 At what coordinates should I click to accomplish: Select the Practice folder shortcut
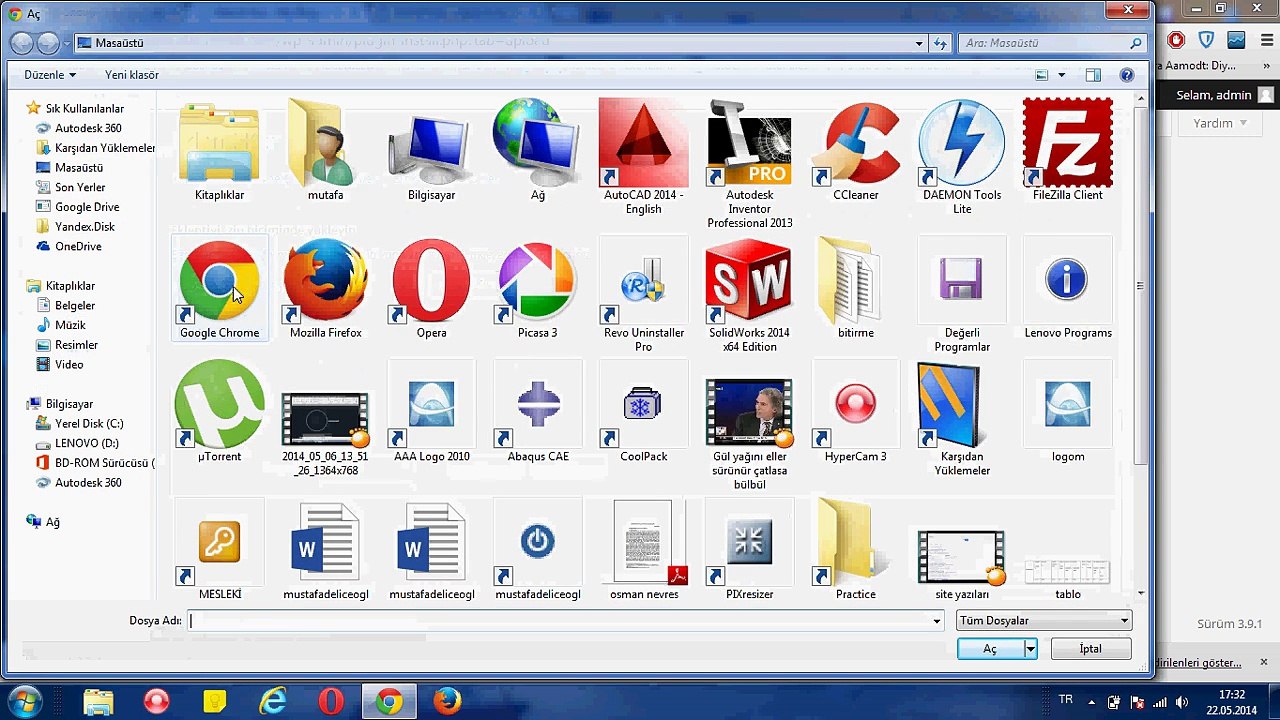855,550
